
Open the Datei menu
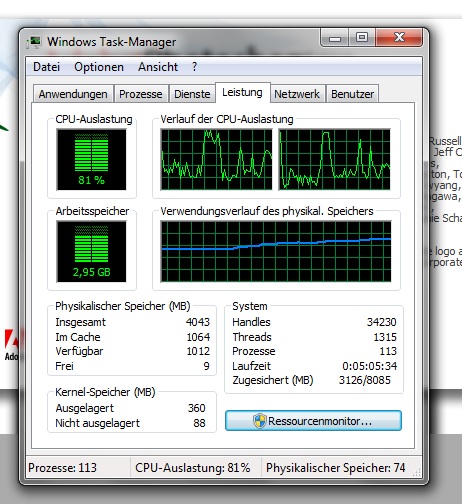pos(47,67)
